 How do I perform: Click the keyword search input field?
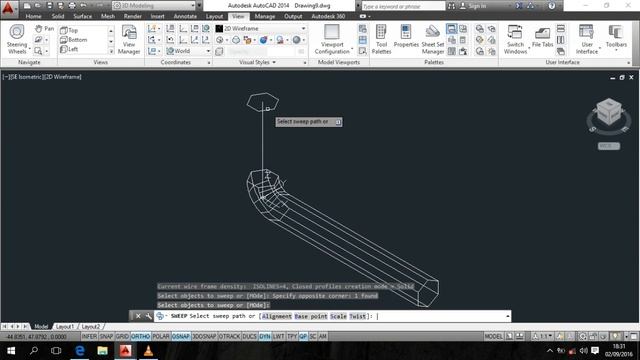[x=402, y=6]
